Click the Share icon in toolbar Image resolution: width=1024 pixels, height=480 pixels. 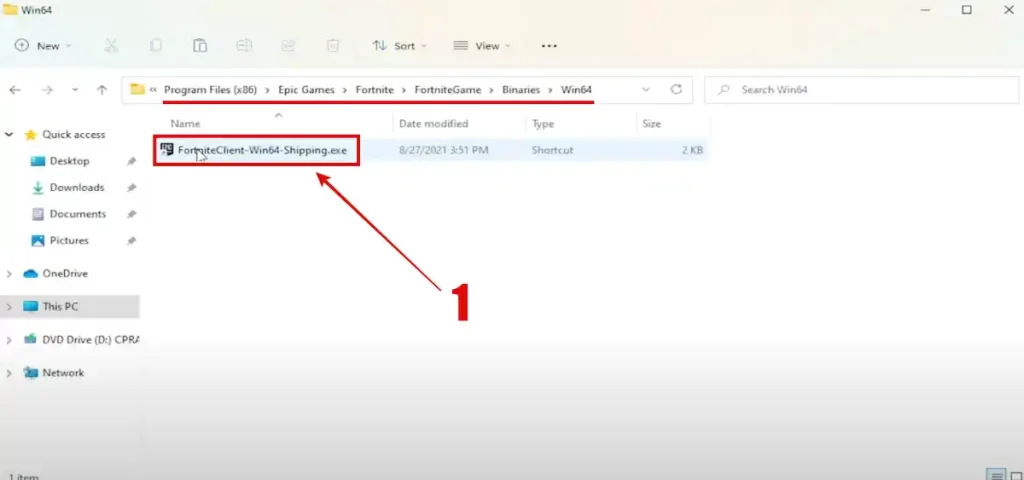(288, 46)
